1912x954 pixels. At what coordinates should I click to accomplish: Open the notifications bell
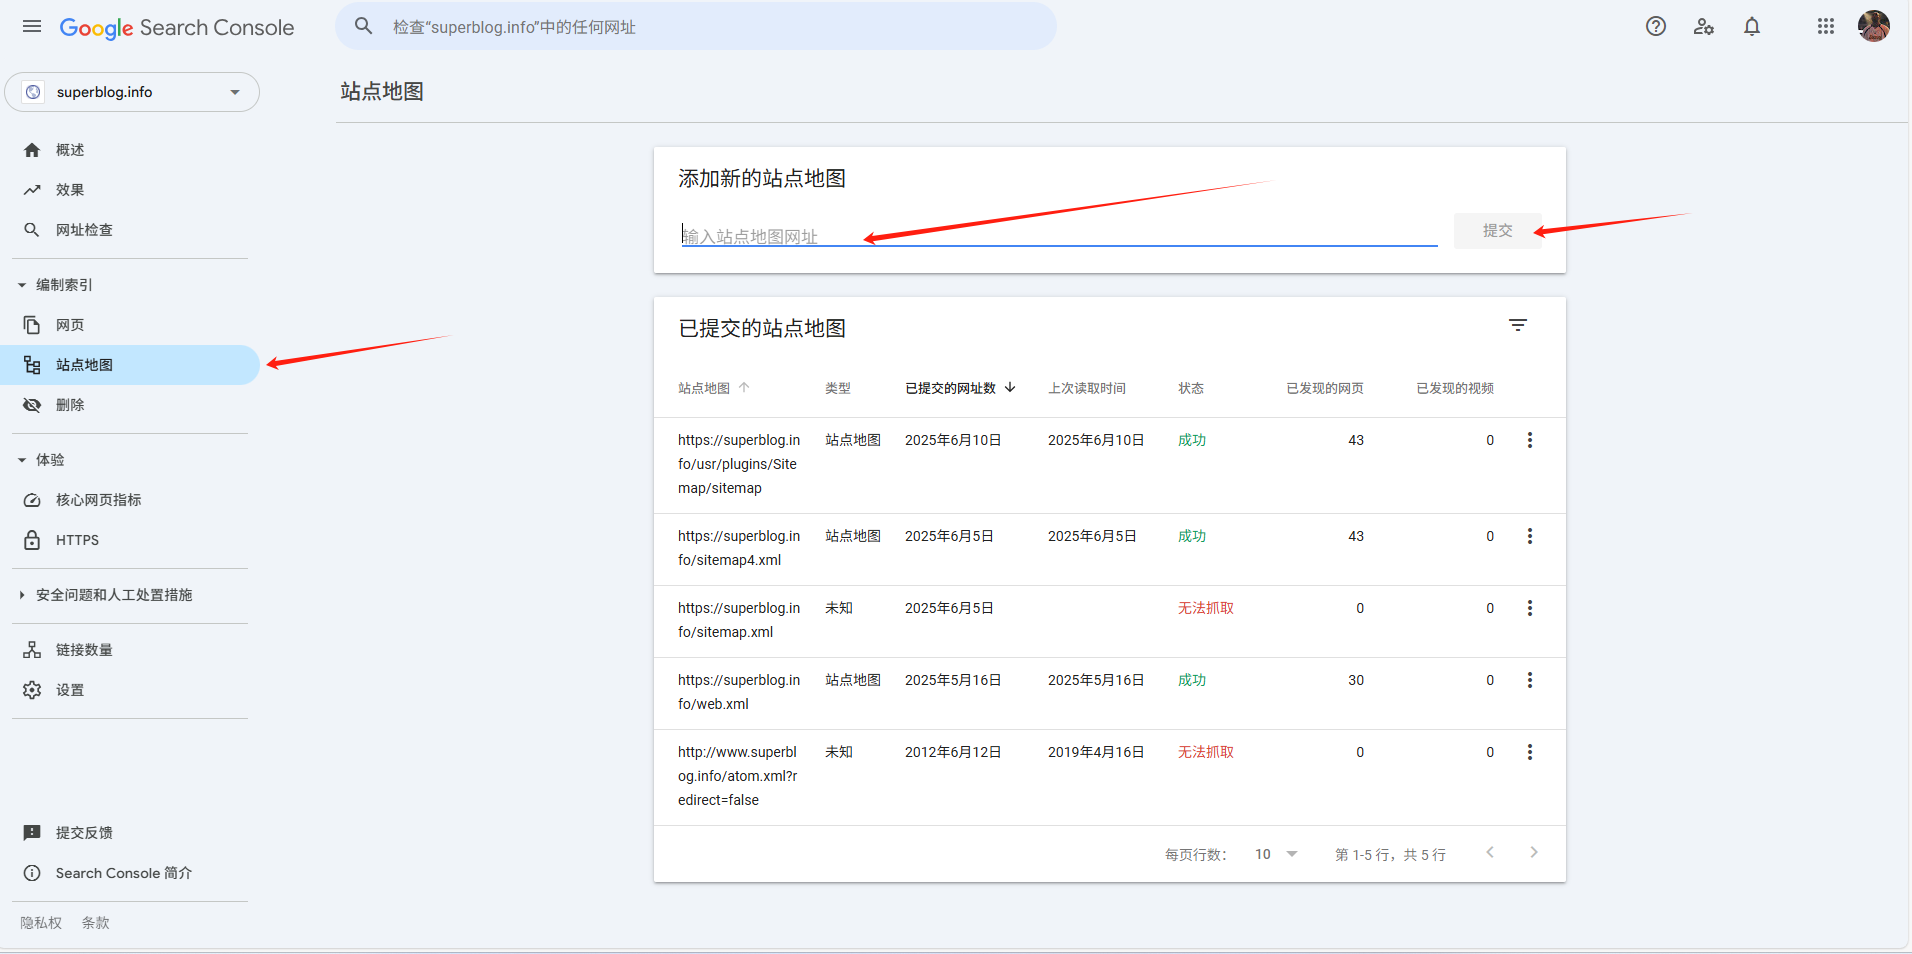(1752, 27)
